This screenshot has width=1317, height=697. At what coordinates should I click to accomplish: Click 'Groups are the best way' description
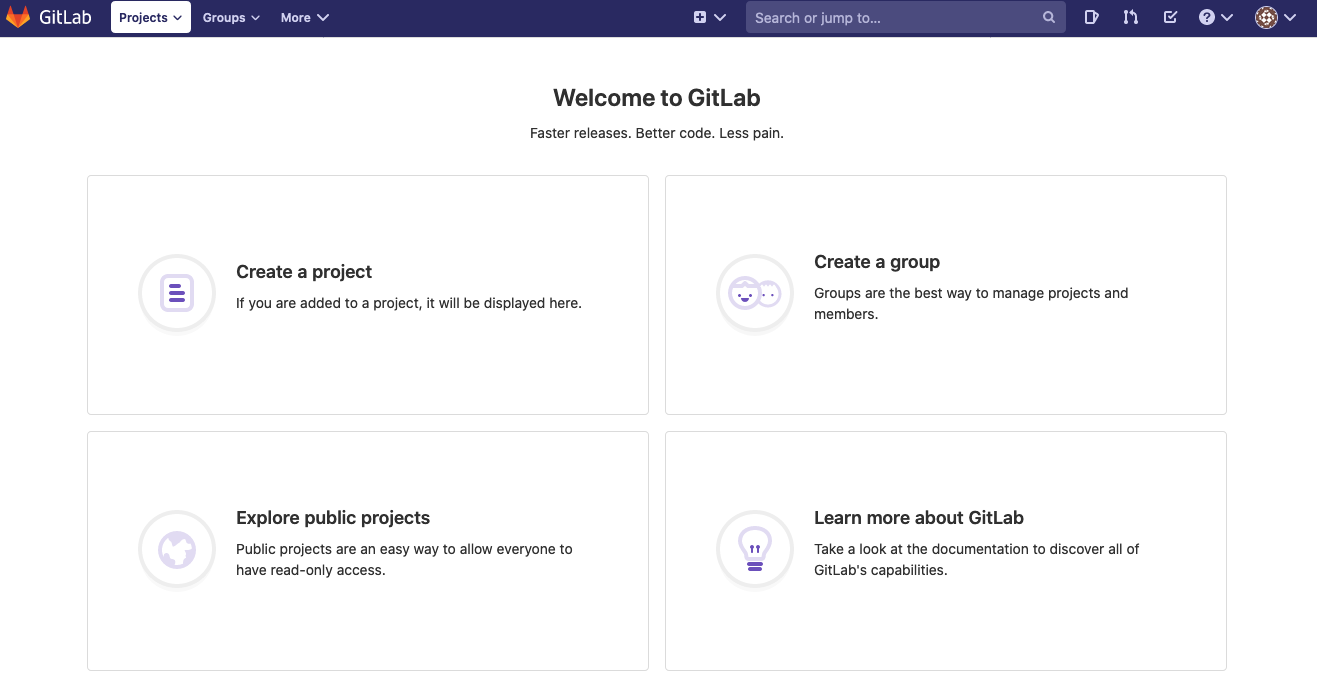coord(971,303)
